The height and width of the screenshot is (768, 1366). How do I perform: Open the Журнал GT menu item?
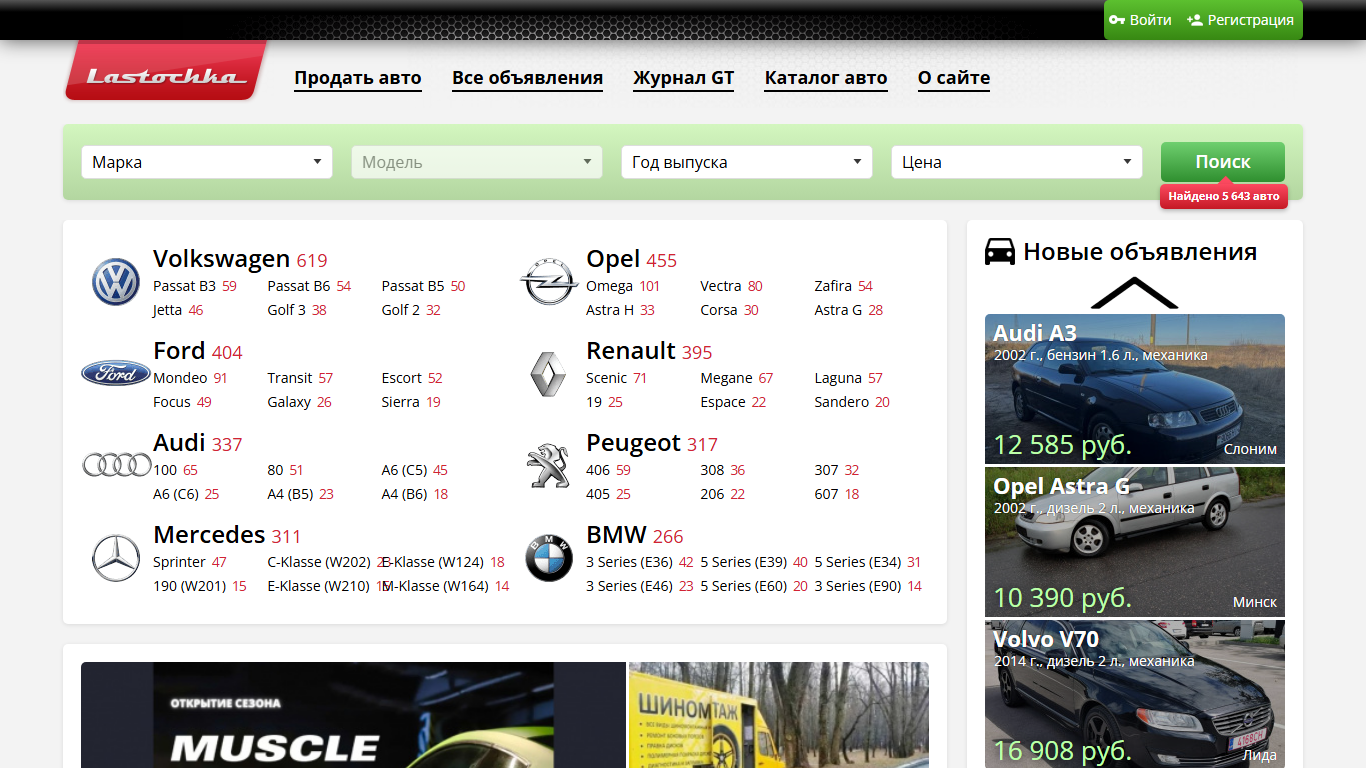[684, 78]
